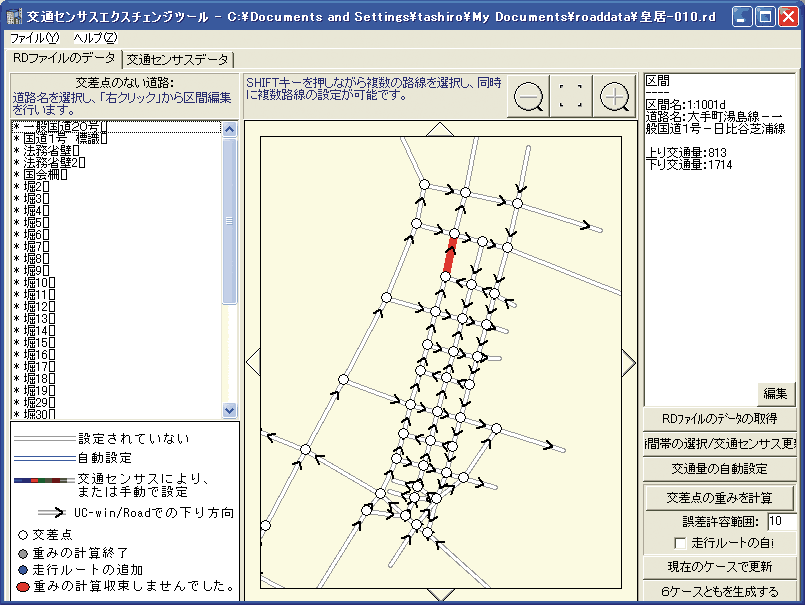Select 堀3 in road list
The image size is (805, 605).
pyautogui.click(x=117, y=199)
